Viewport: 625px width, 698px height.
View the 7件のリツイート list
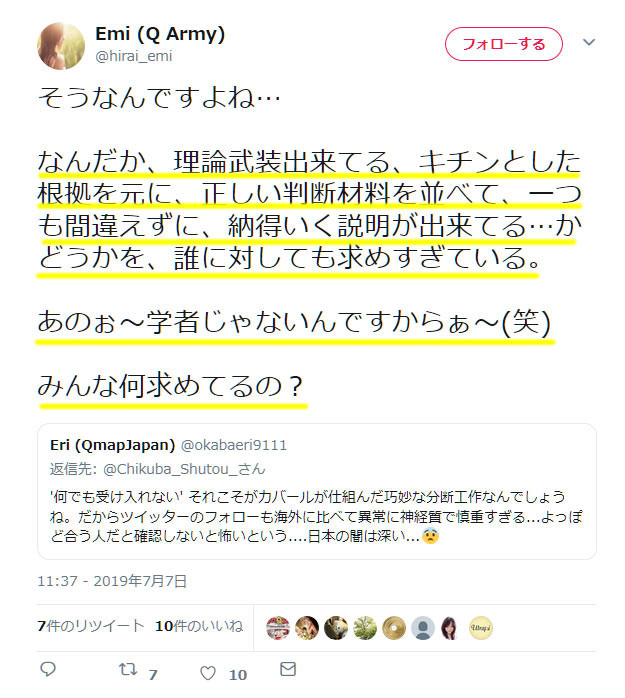tap(91, 626)
